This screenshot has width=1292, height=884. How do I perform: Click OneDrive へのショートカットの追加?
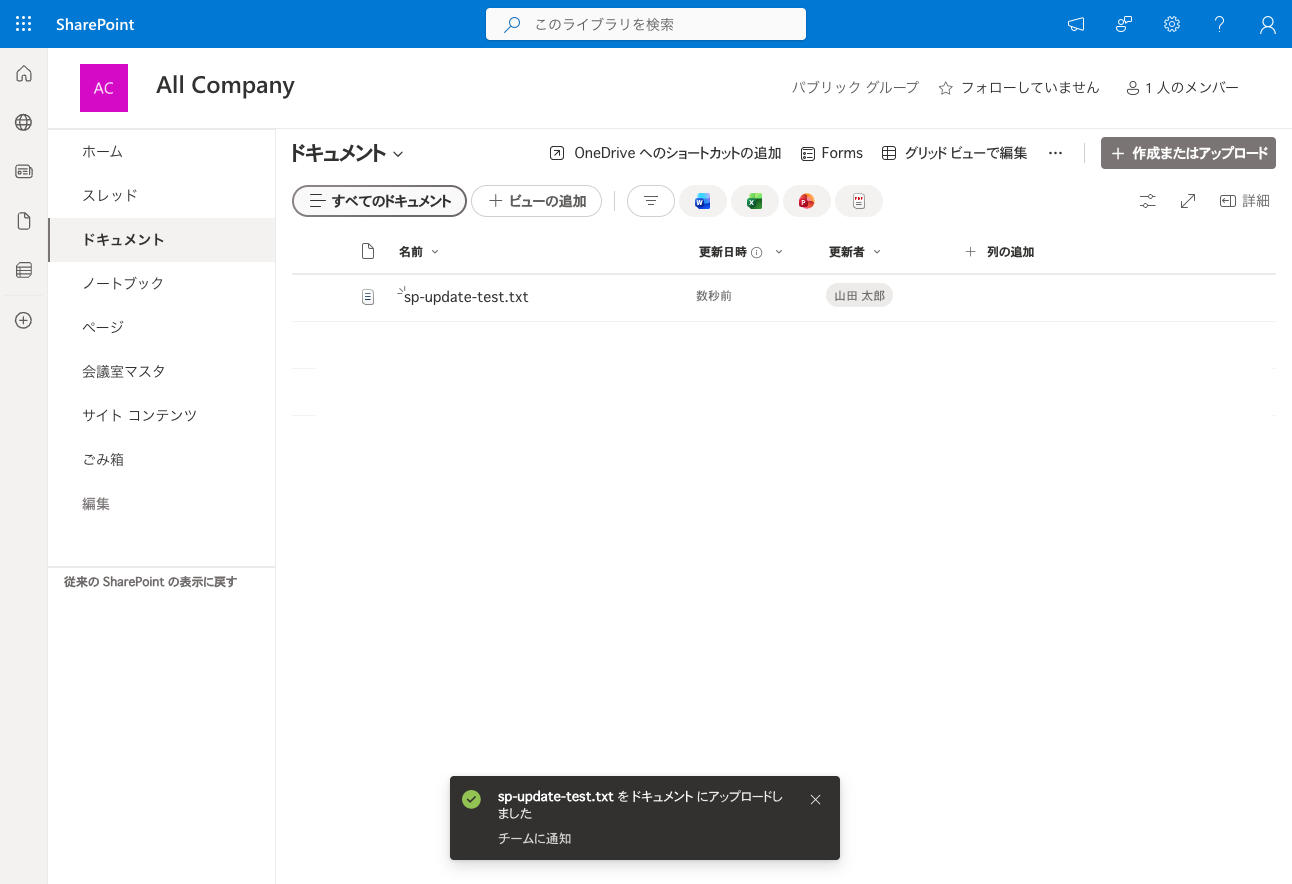click(x=665, y=153)
